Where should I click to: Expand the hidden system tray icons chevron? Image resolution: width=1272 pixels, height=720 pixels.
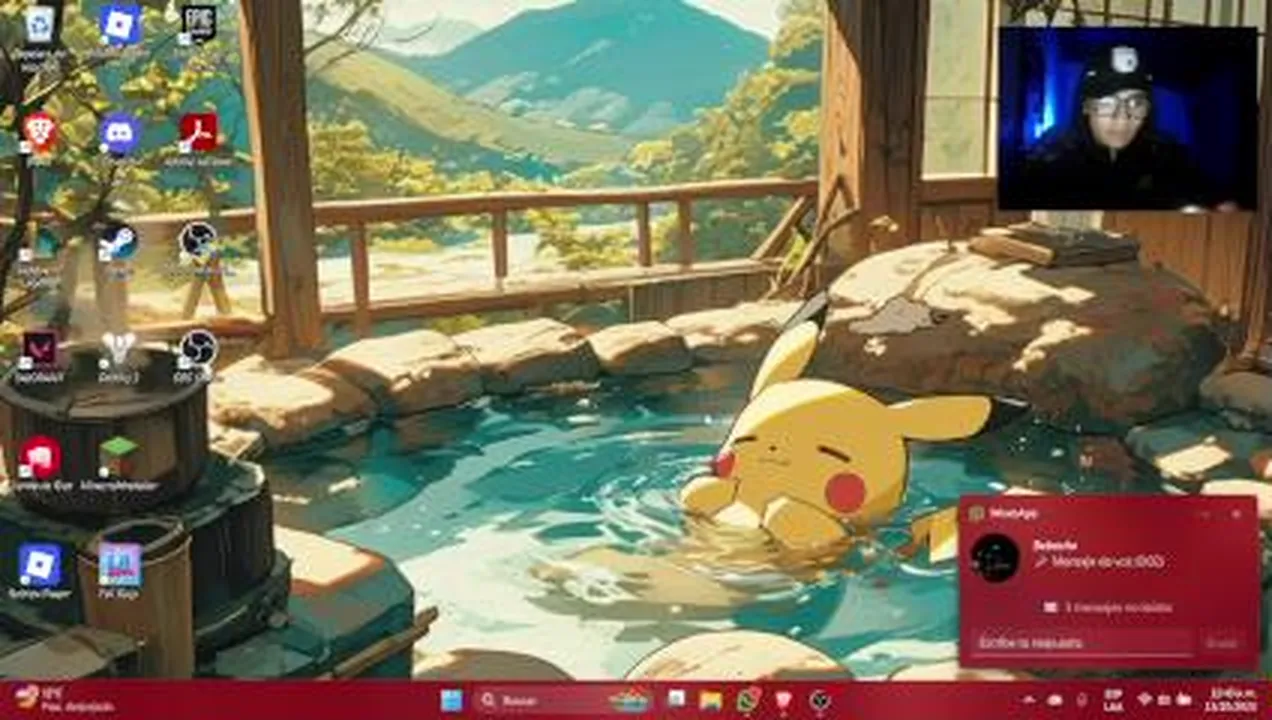[1028, 700]
